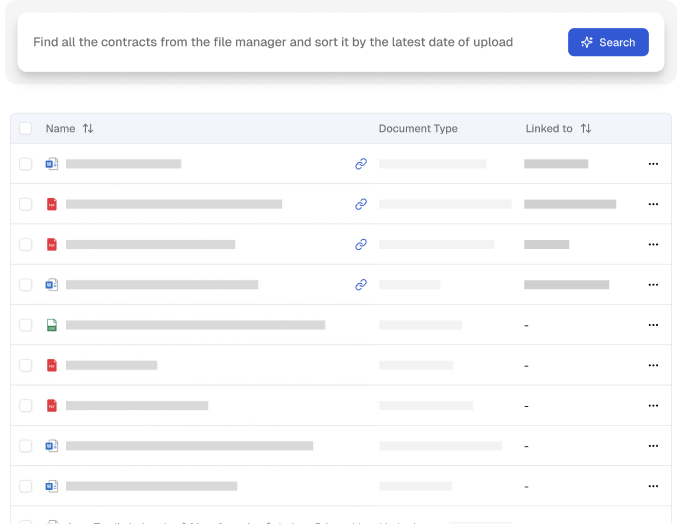
Task: Click the Document Type column header
Action: click(x=418, y=128)
